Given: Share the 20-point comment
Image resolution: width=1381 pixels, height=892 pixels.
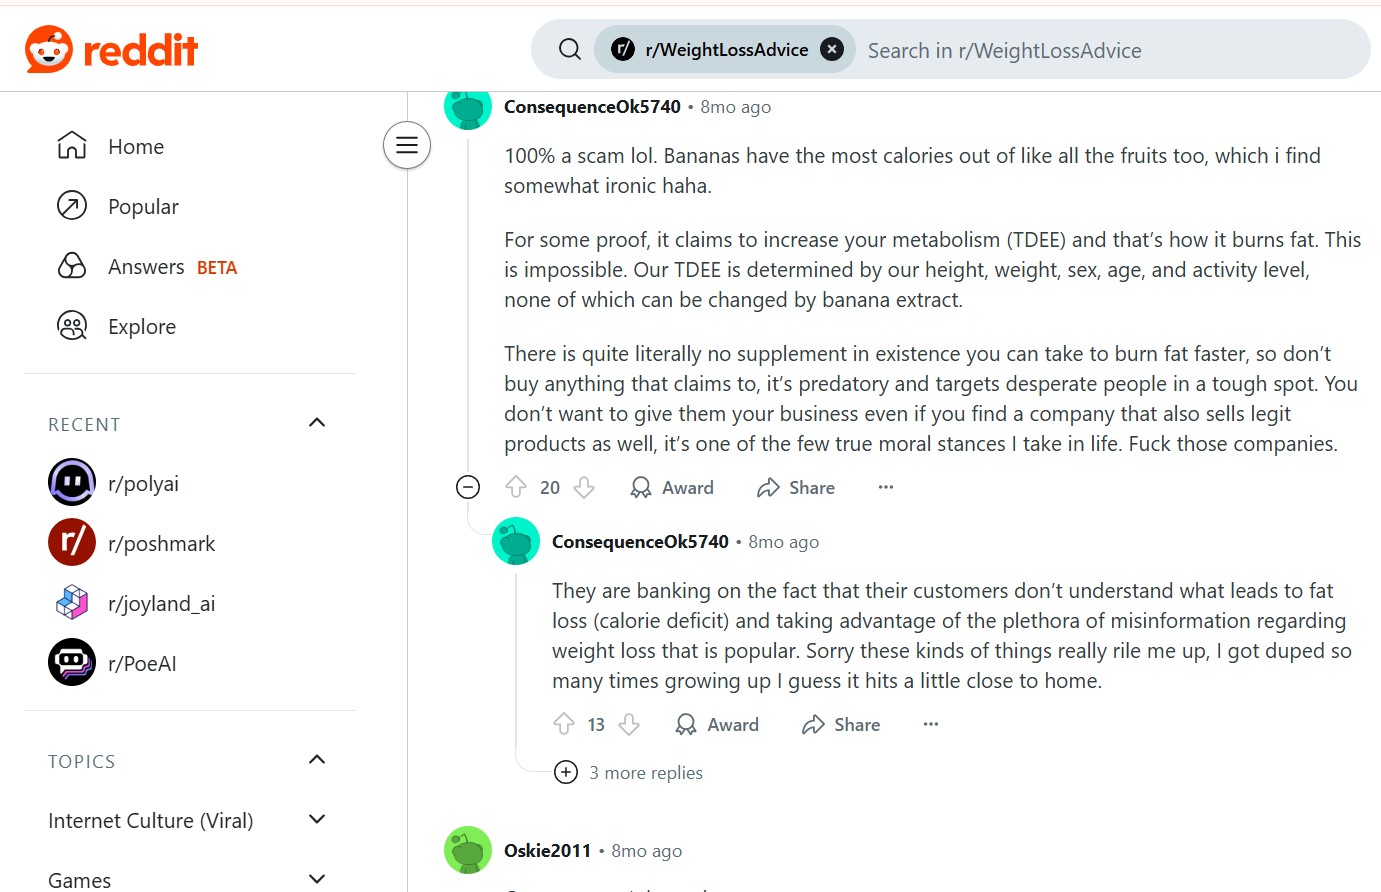Looking at the screenshot, I should (796, 488).
